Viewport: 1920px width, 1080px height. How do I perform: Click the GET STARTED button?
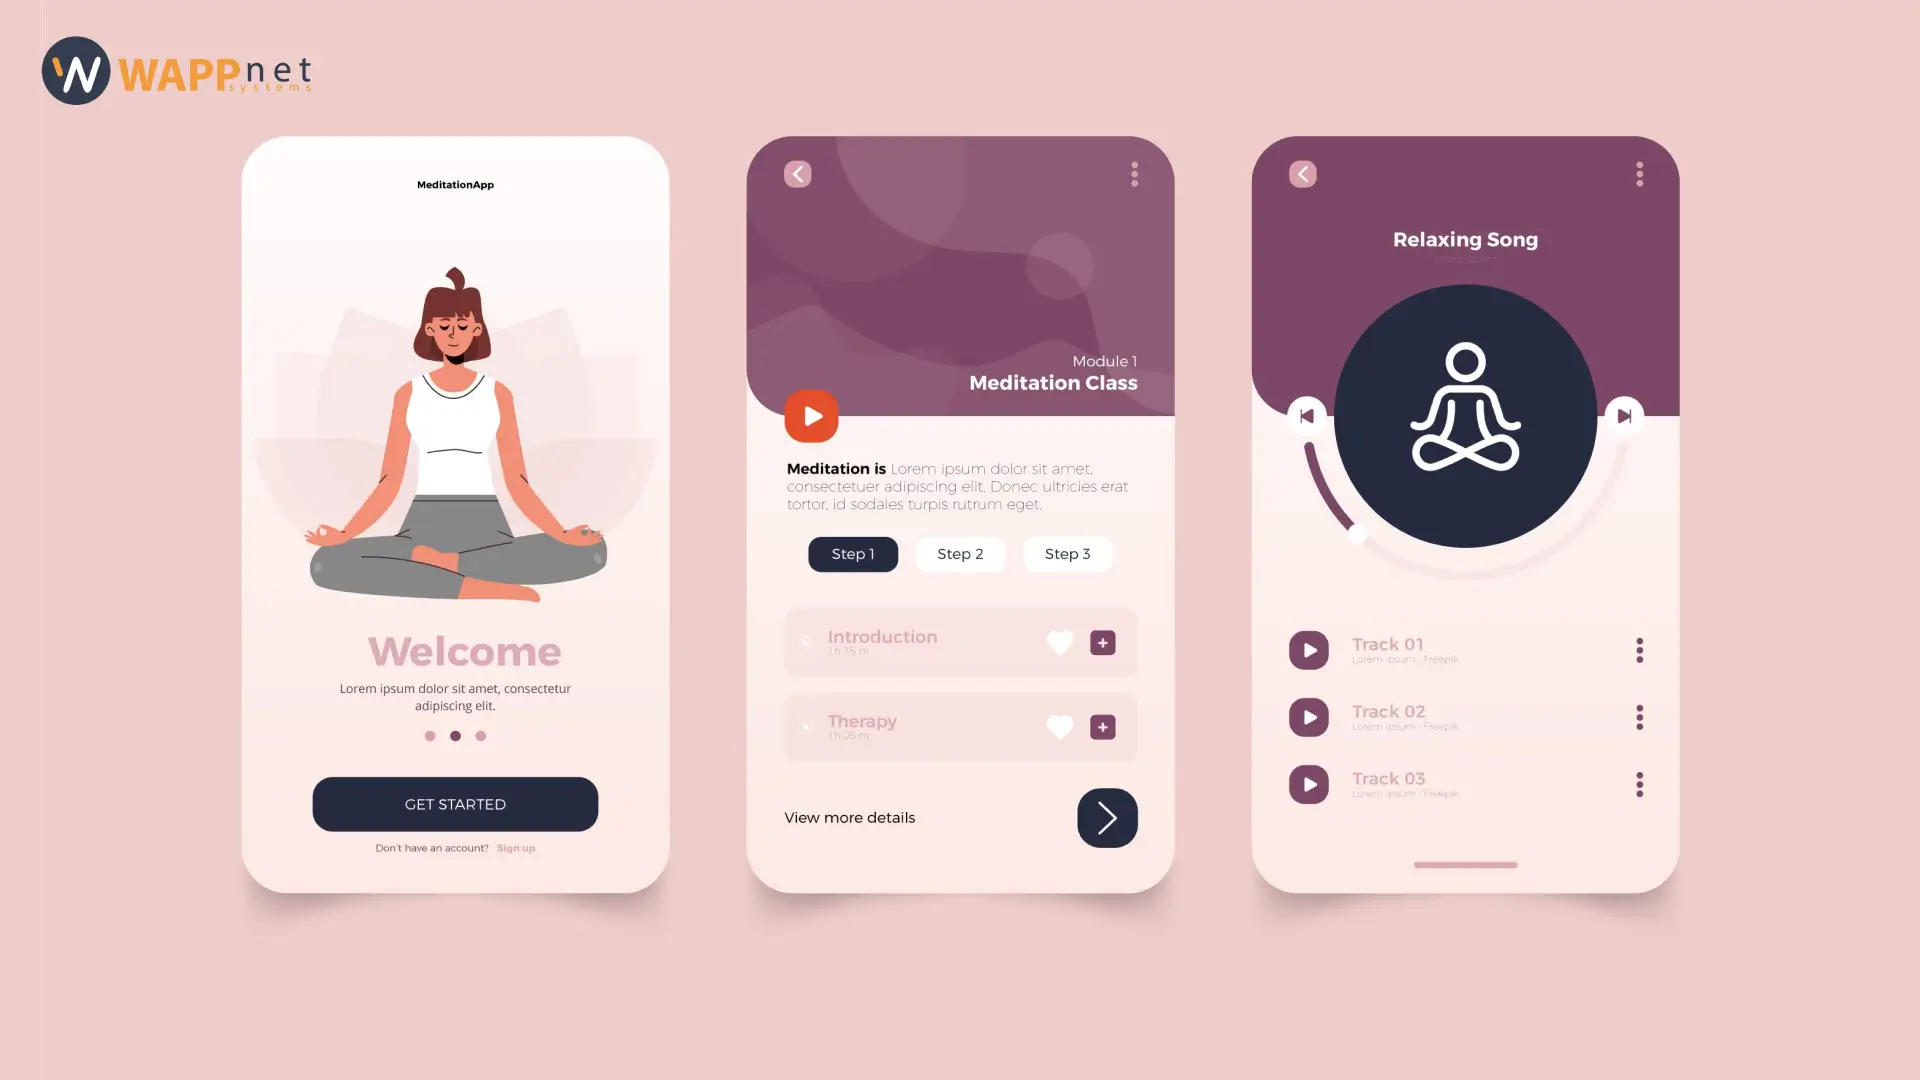click(455, 804)
